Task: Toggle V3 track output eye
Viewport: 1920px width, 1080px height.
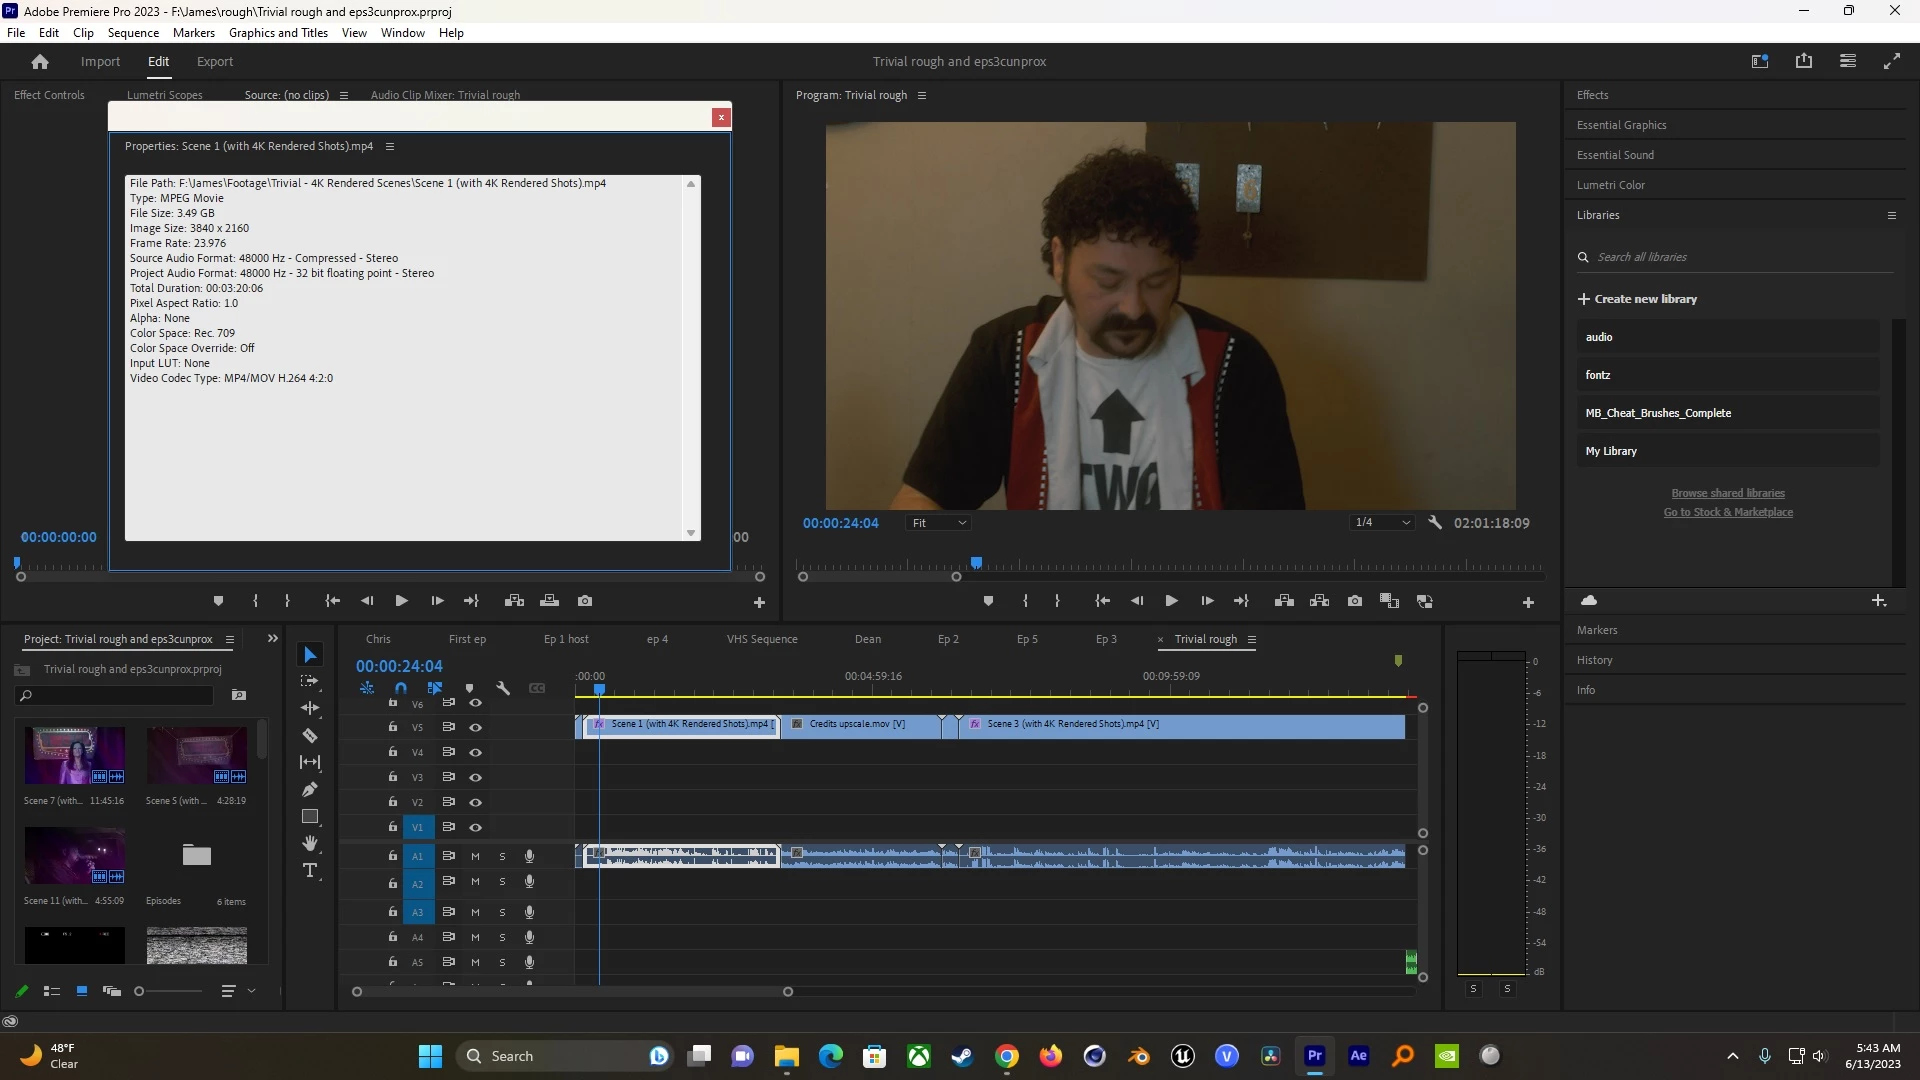Action: tap(476, 777)
